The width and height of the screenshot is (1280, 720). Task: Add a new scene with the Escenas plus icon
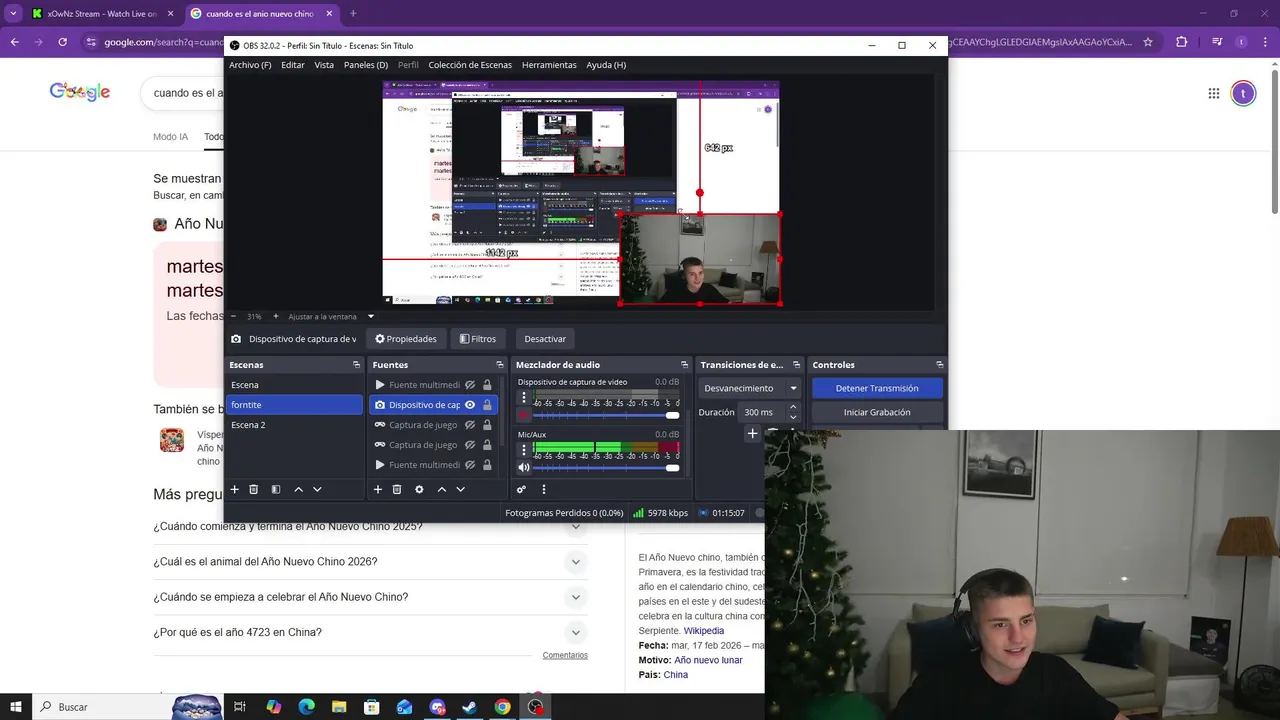[x=235, y=489]
